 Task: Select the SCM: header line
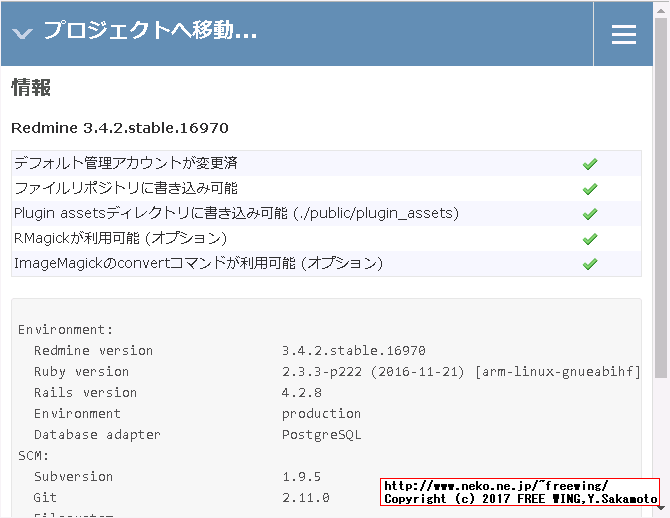(x=33, y=455)
